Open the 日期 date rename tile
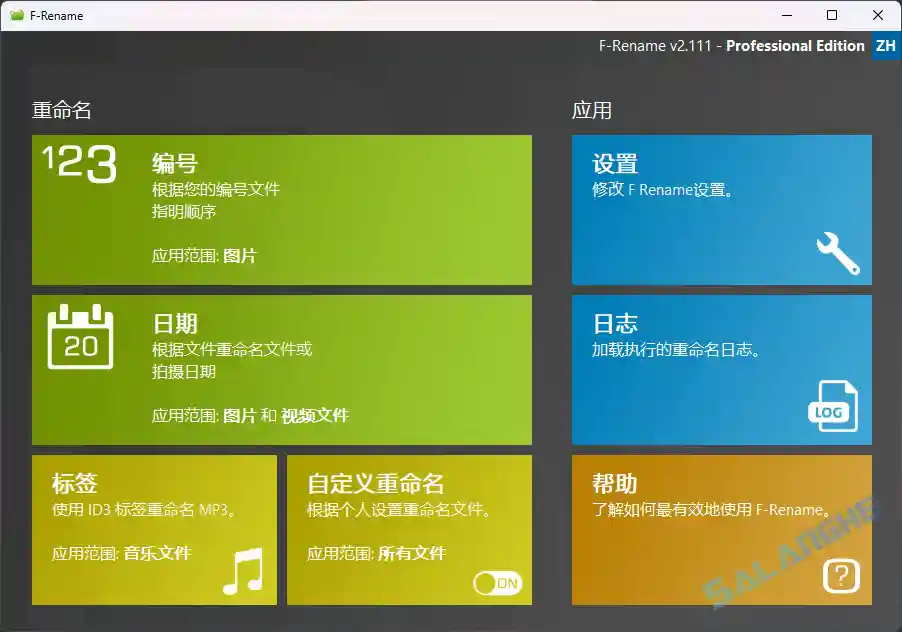The image size is (902, 632). point(282,370)
